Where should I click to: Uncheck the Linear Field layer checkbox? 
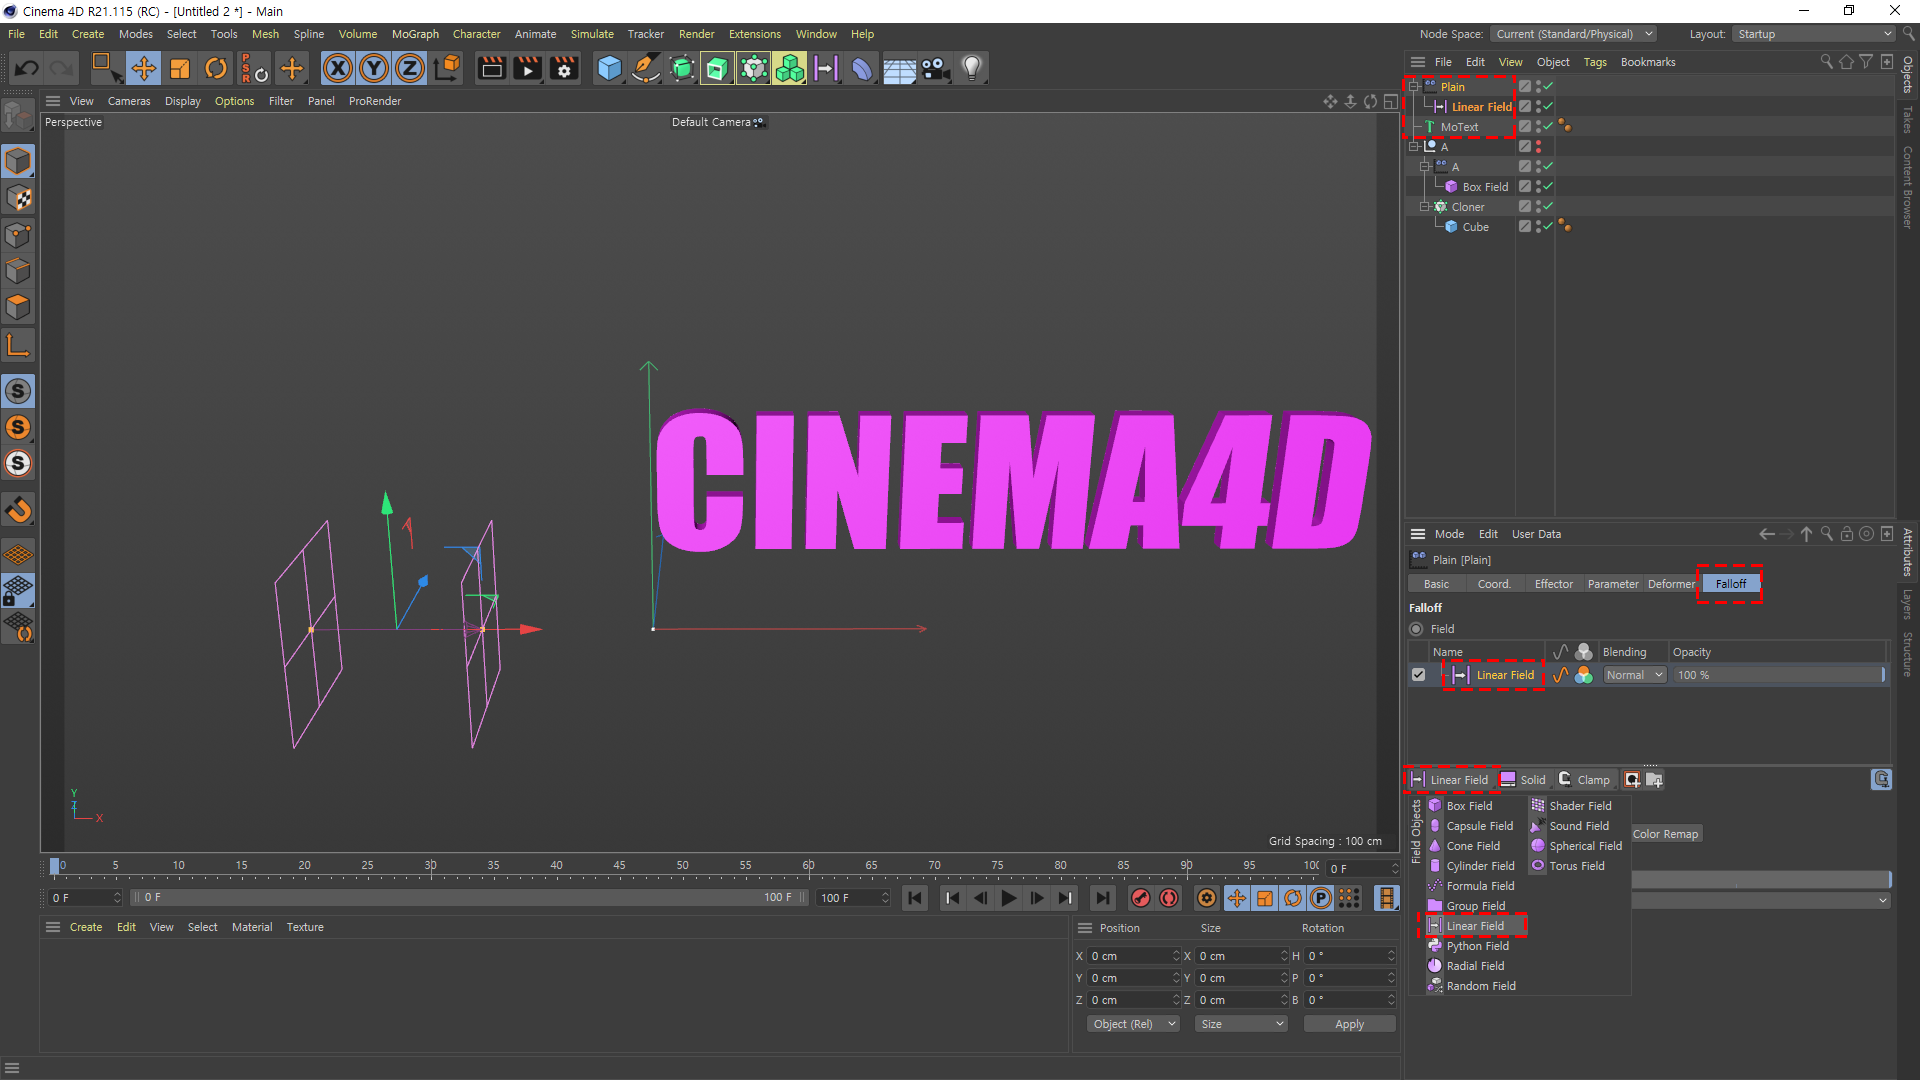[x=1418, y=675]
